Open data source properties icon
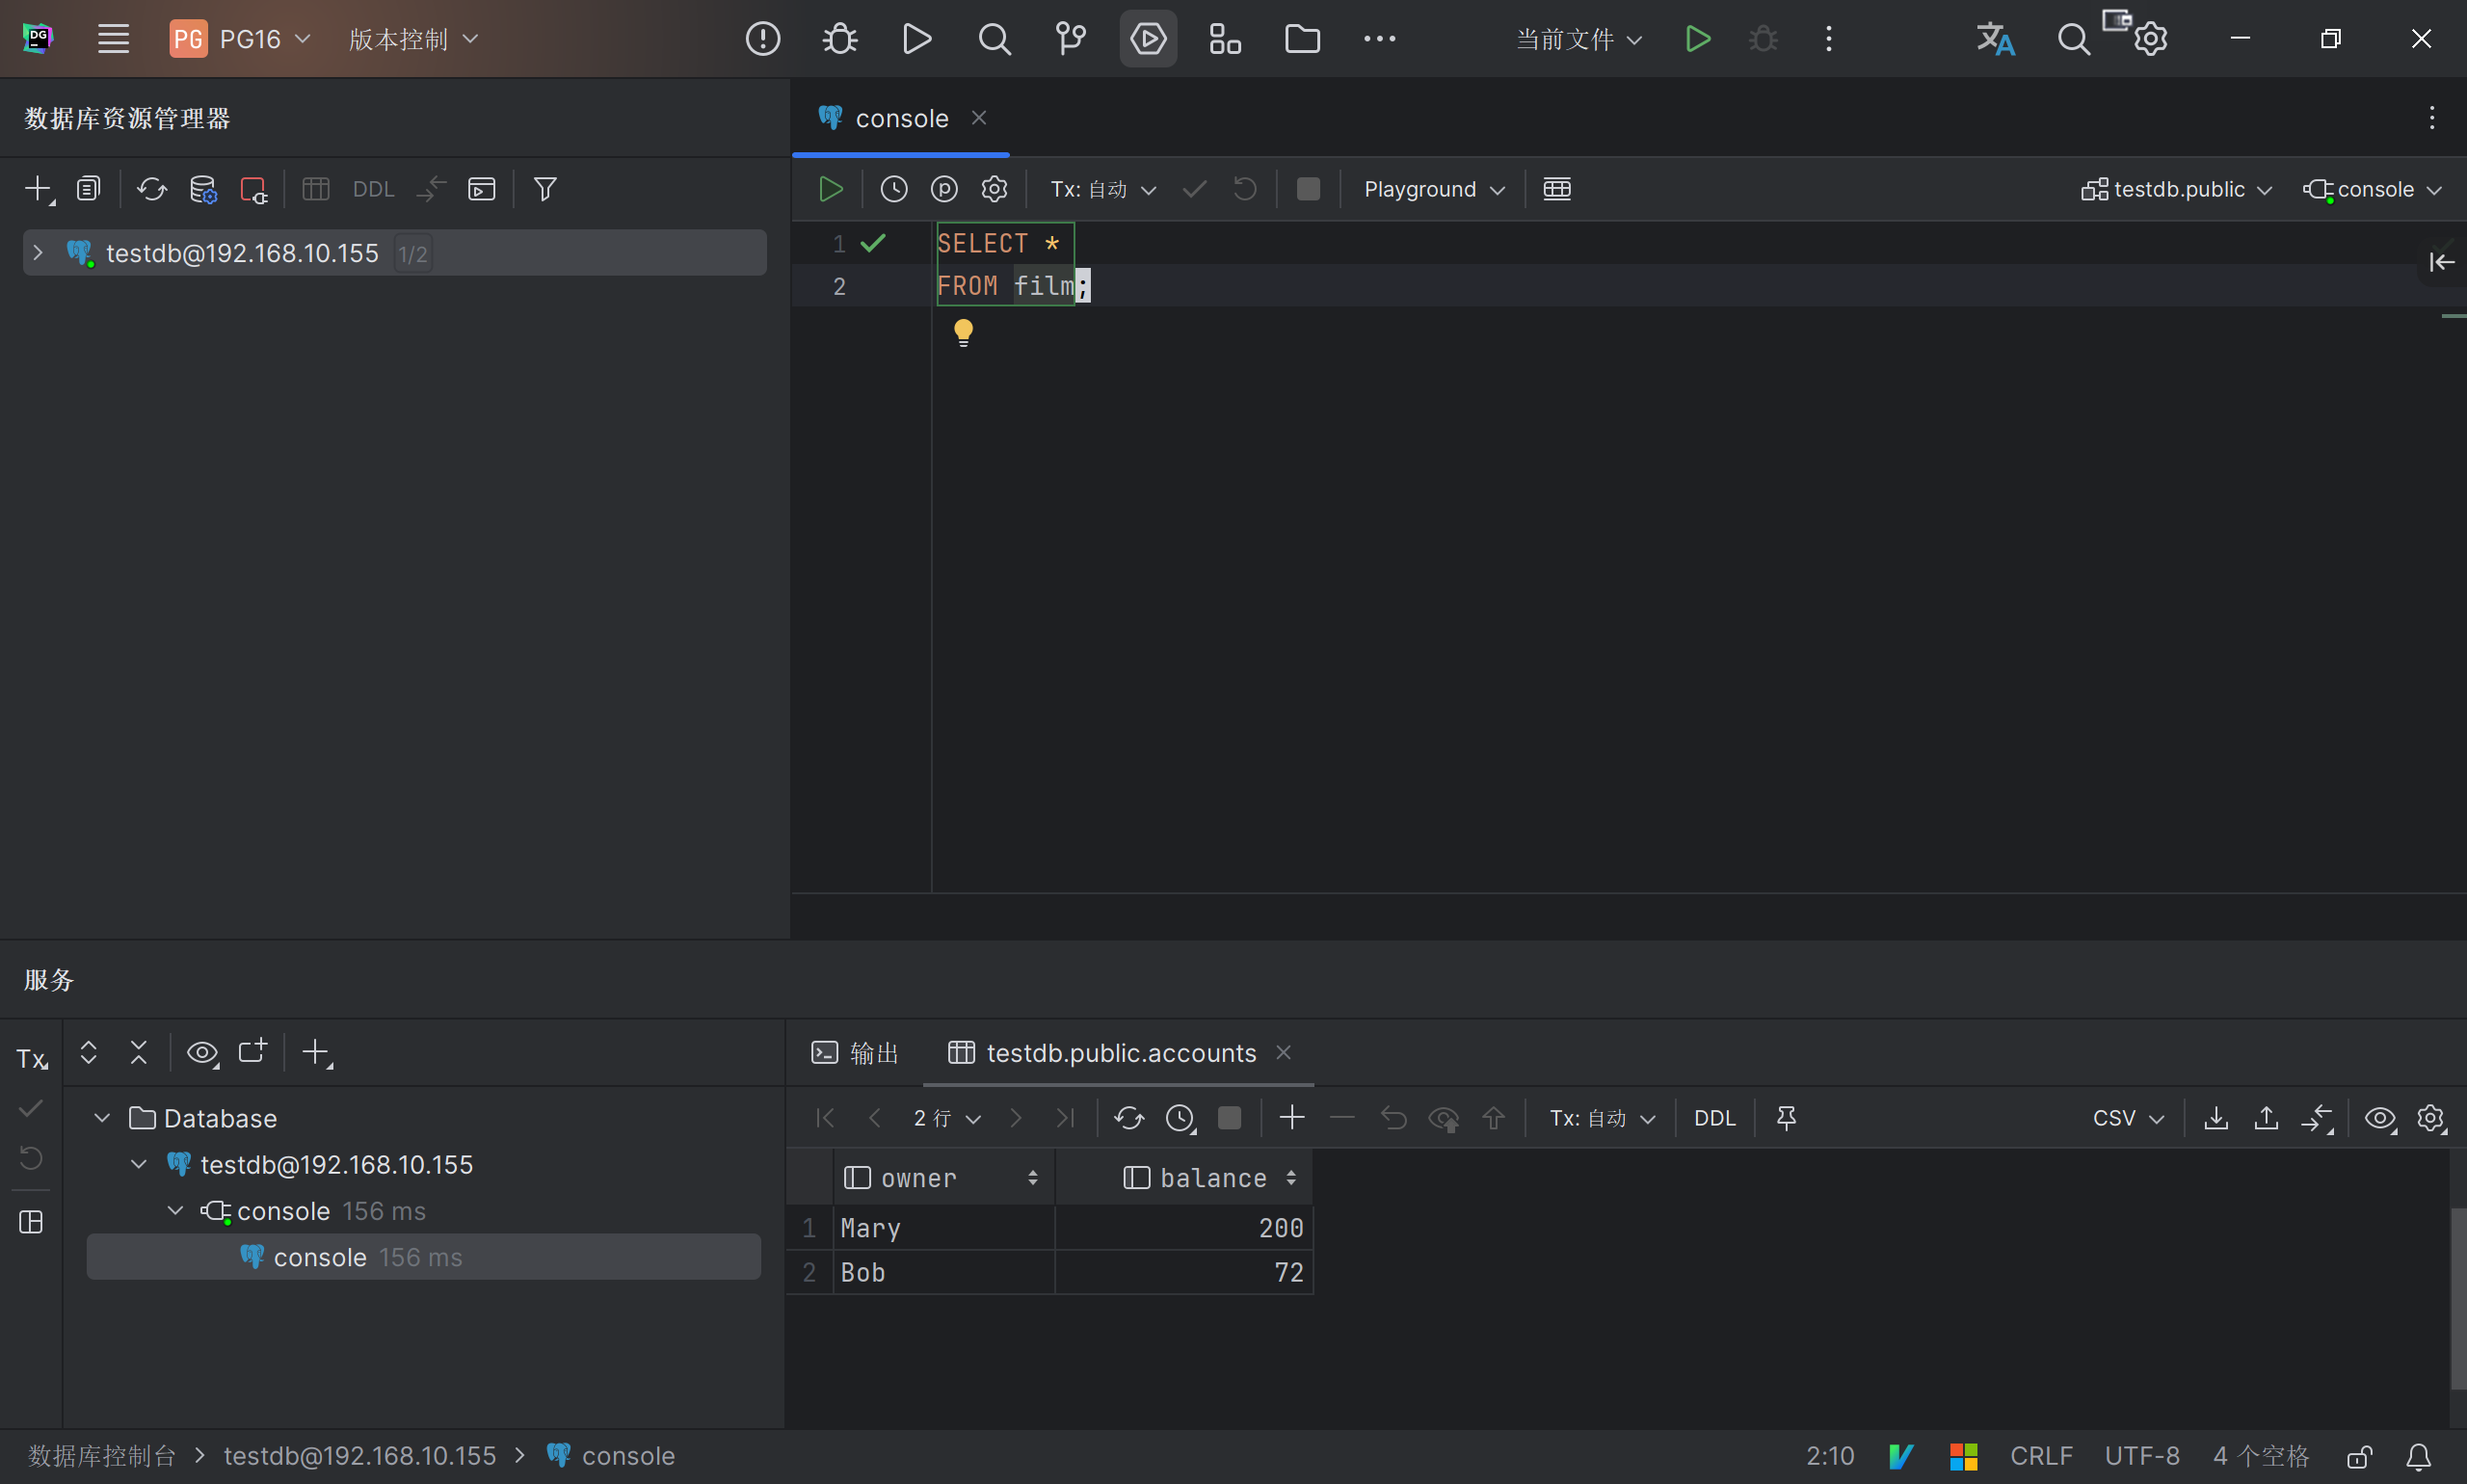This screenshot has height=1484, width=2467. point(203,189)
